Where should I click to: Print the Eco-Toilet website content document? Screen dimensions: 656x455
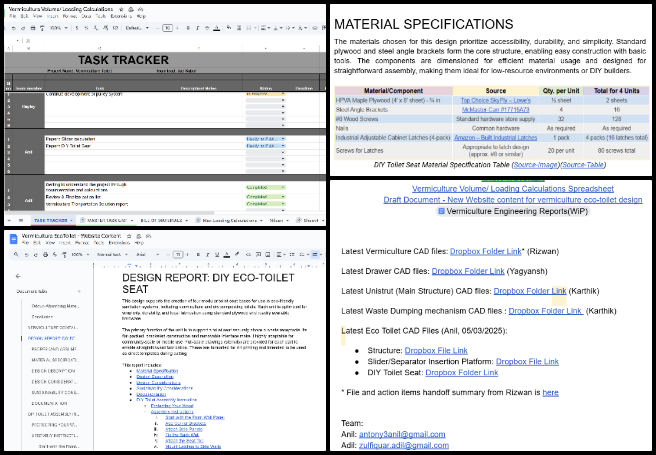click(45, 255)
